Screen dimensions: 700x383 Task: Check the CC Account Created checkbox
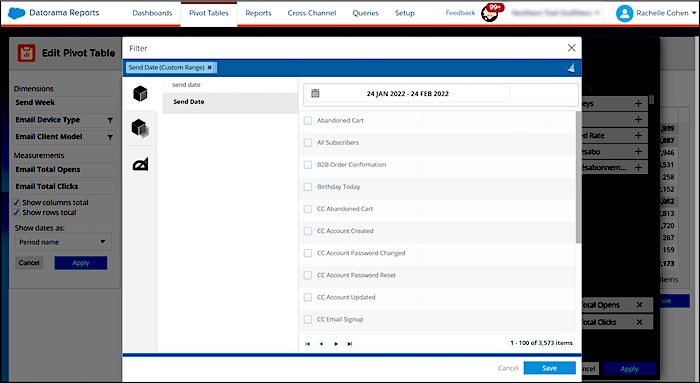point(308,231)
